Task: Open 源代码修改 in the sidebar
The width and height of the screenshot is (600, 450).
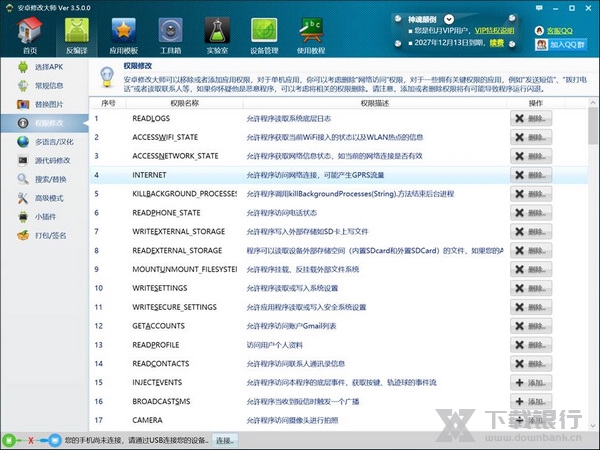Action: coord(44,161)
